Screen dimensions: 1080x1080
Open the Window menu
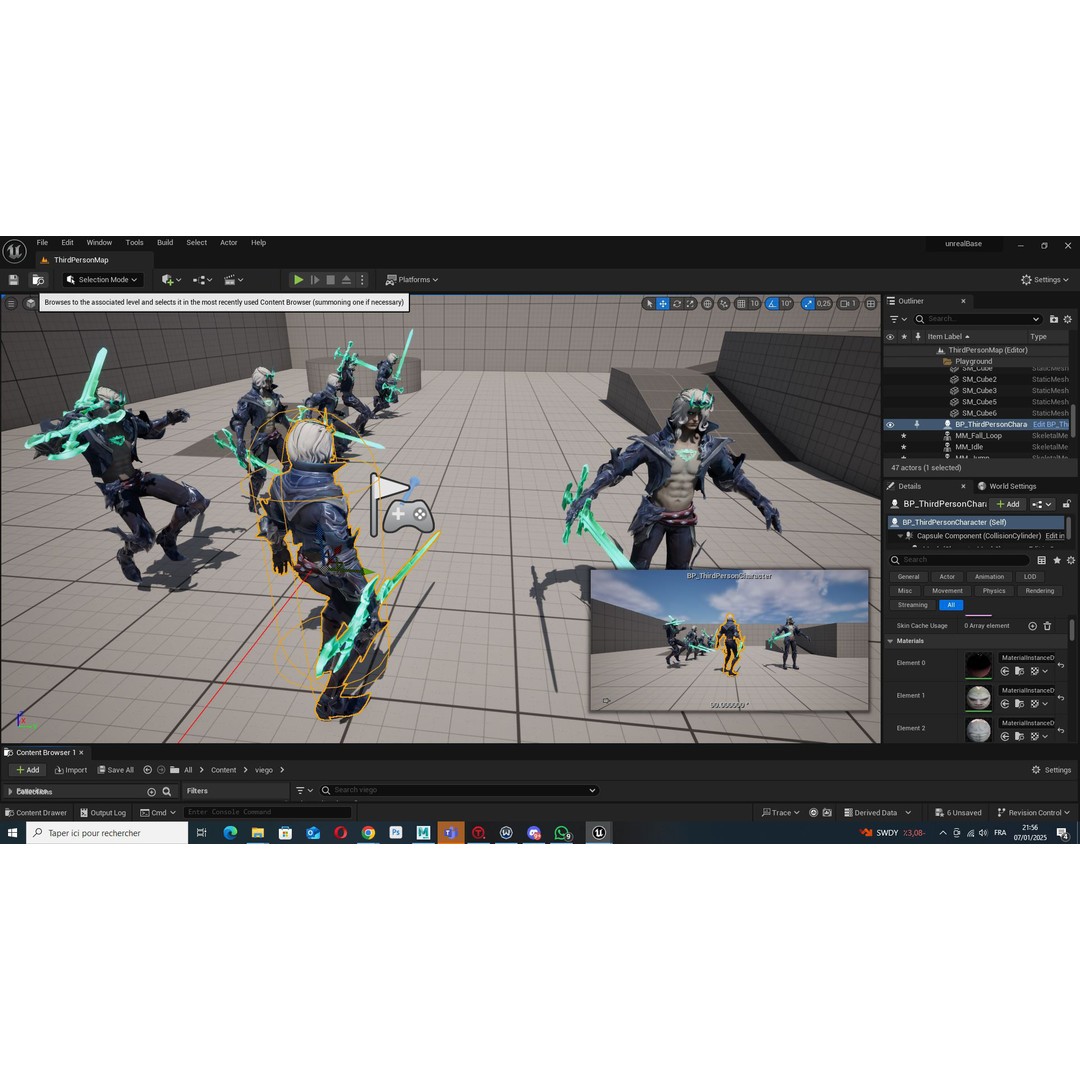coord(99,242)
